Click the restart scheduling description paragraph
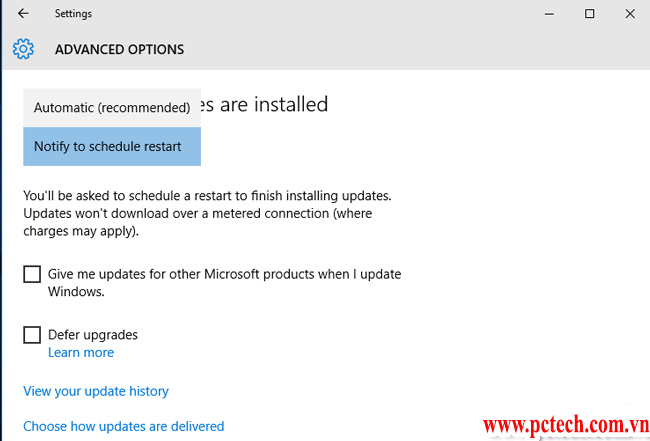 (207, 213)
